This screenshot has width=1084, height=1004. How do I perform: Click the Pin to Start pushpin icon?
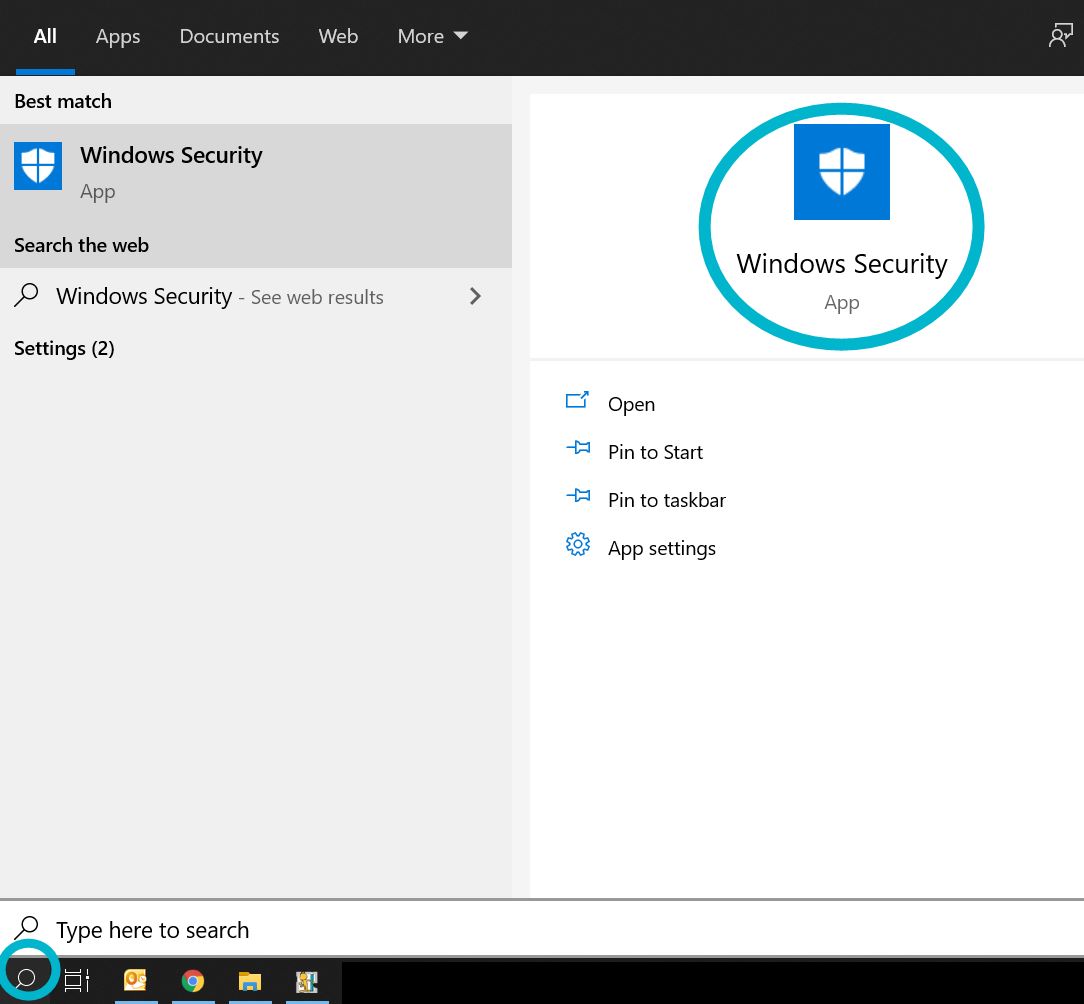tap(578, 447)
